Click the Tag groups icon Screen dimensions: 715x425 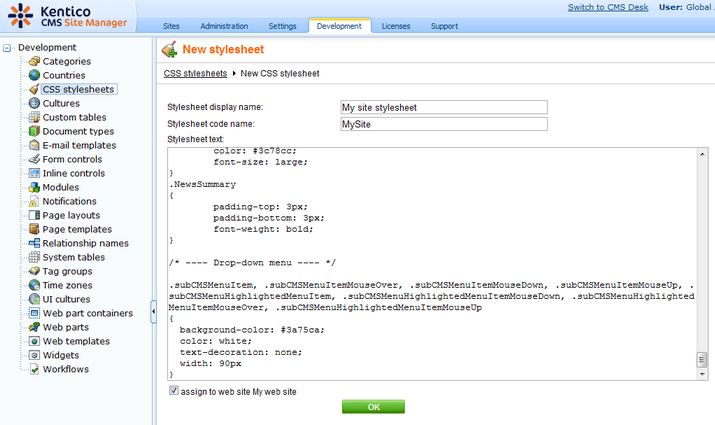pyautogui.click(x=34, y=271)
